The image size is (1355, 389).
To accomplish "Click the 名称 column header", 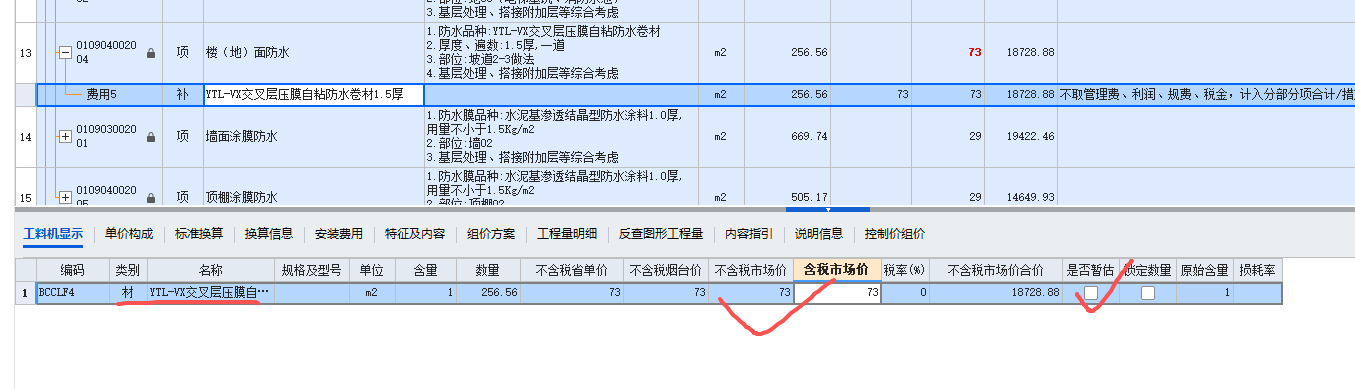I will [210, 270].
